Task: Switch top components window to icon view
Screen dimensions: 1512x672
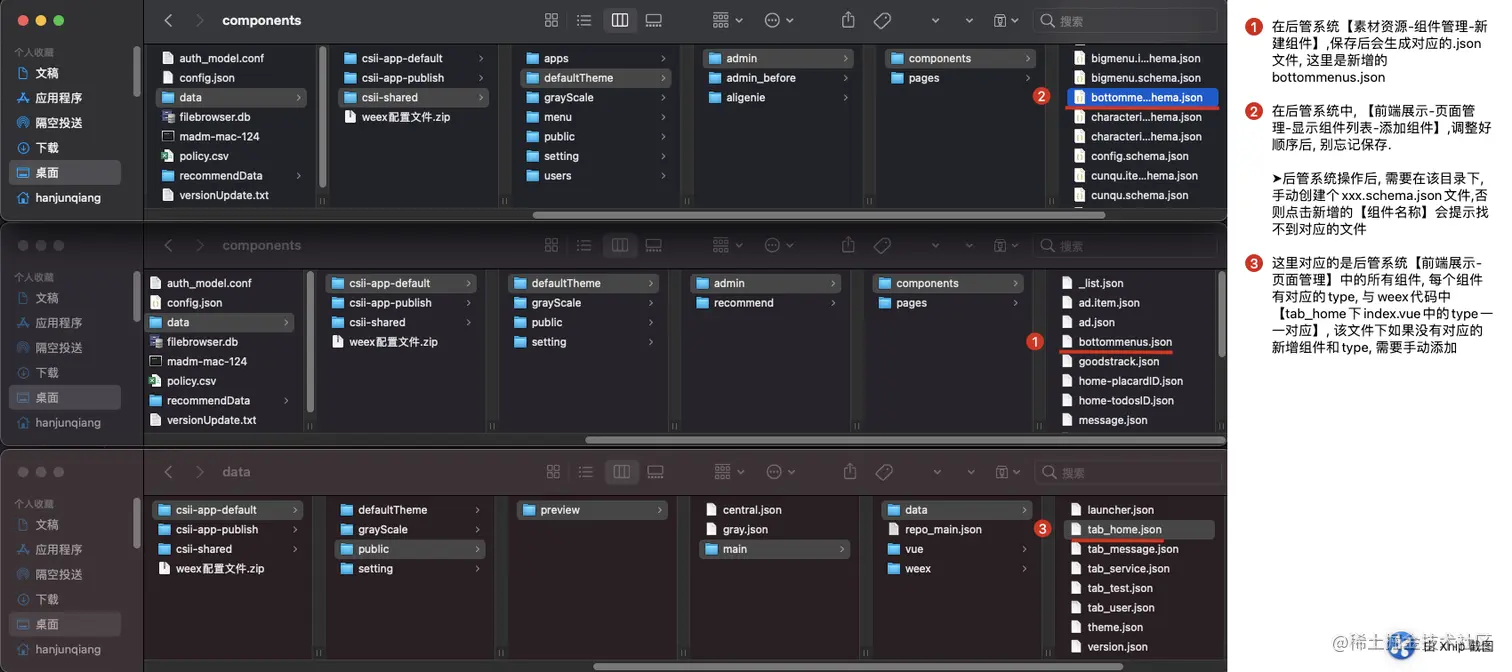Action: (551, 20)
